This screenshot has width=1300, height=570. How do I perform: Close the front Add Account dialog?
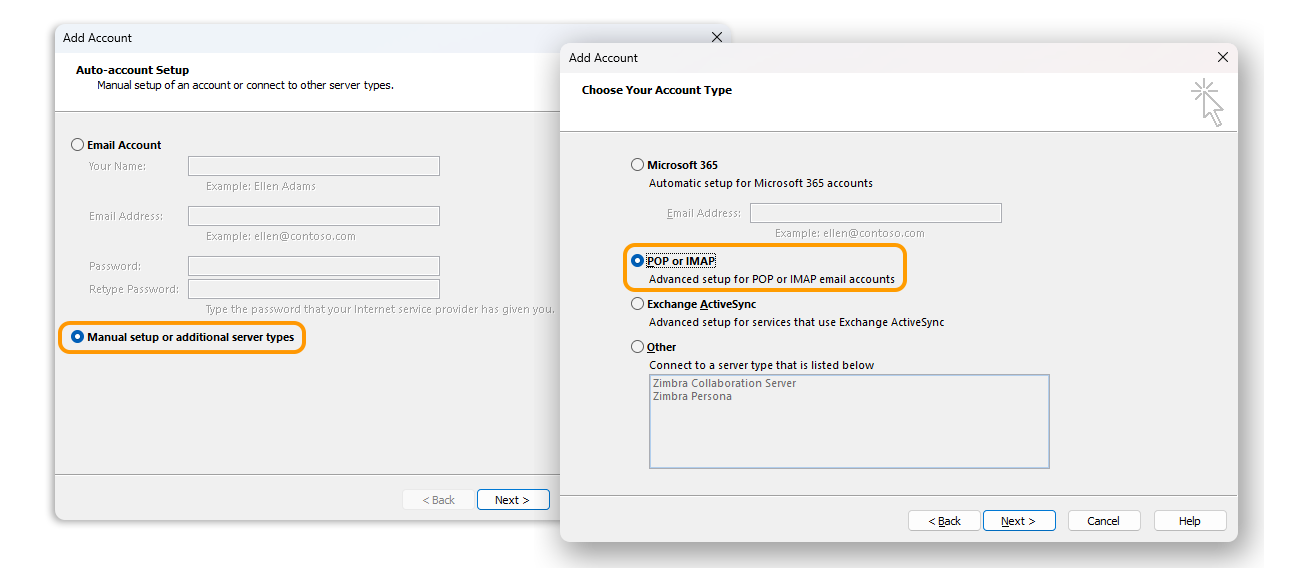coord(1222,58)
